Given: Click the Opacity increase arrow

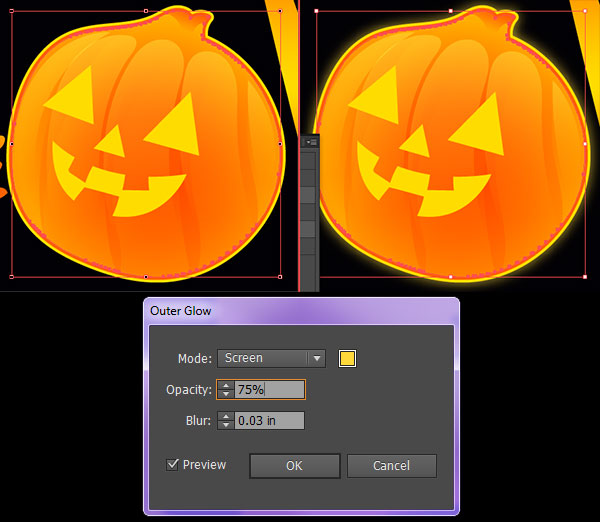Looking at the screenshot, I should [x=226, y=385].
